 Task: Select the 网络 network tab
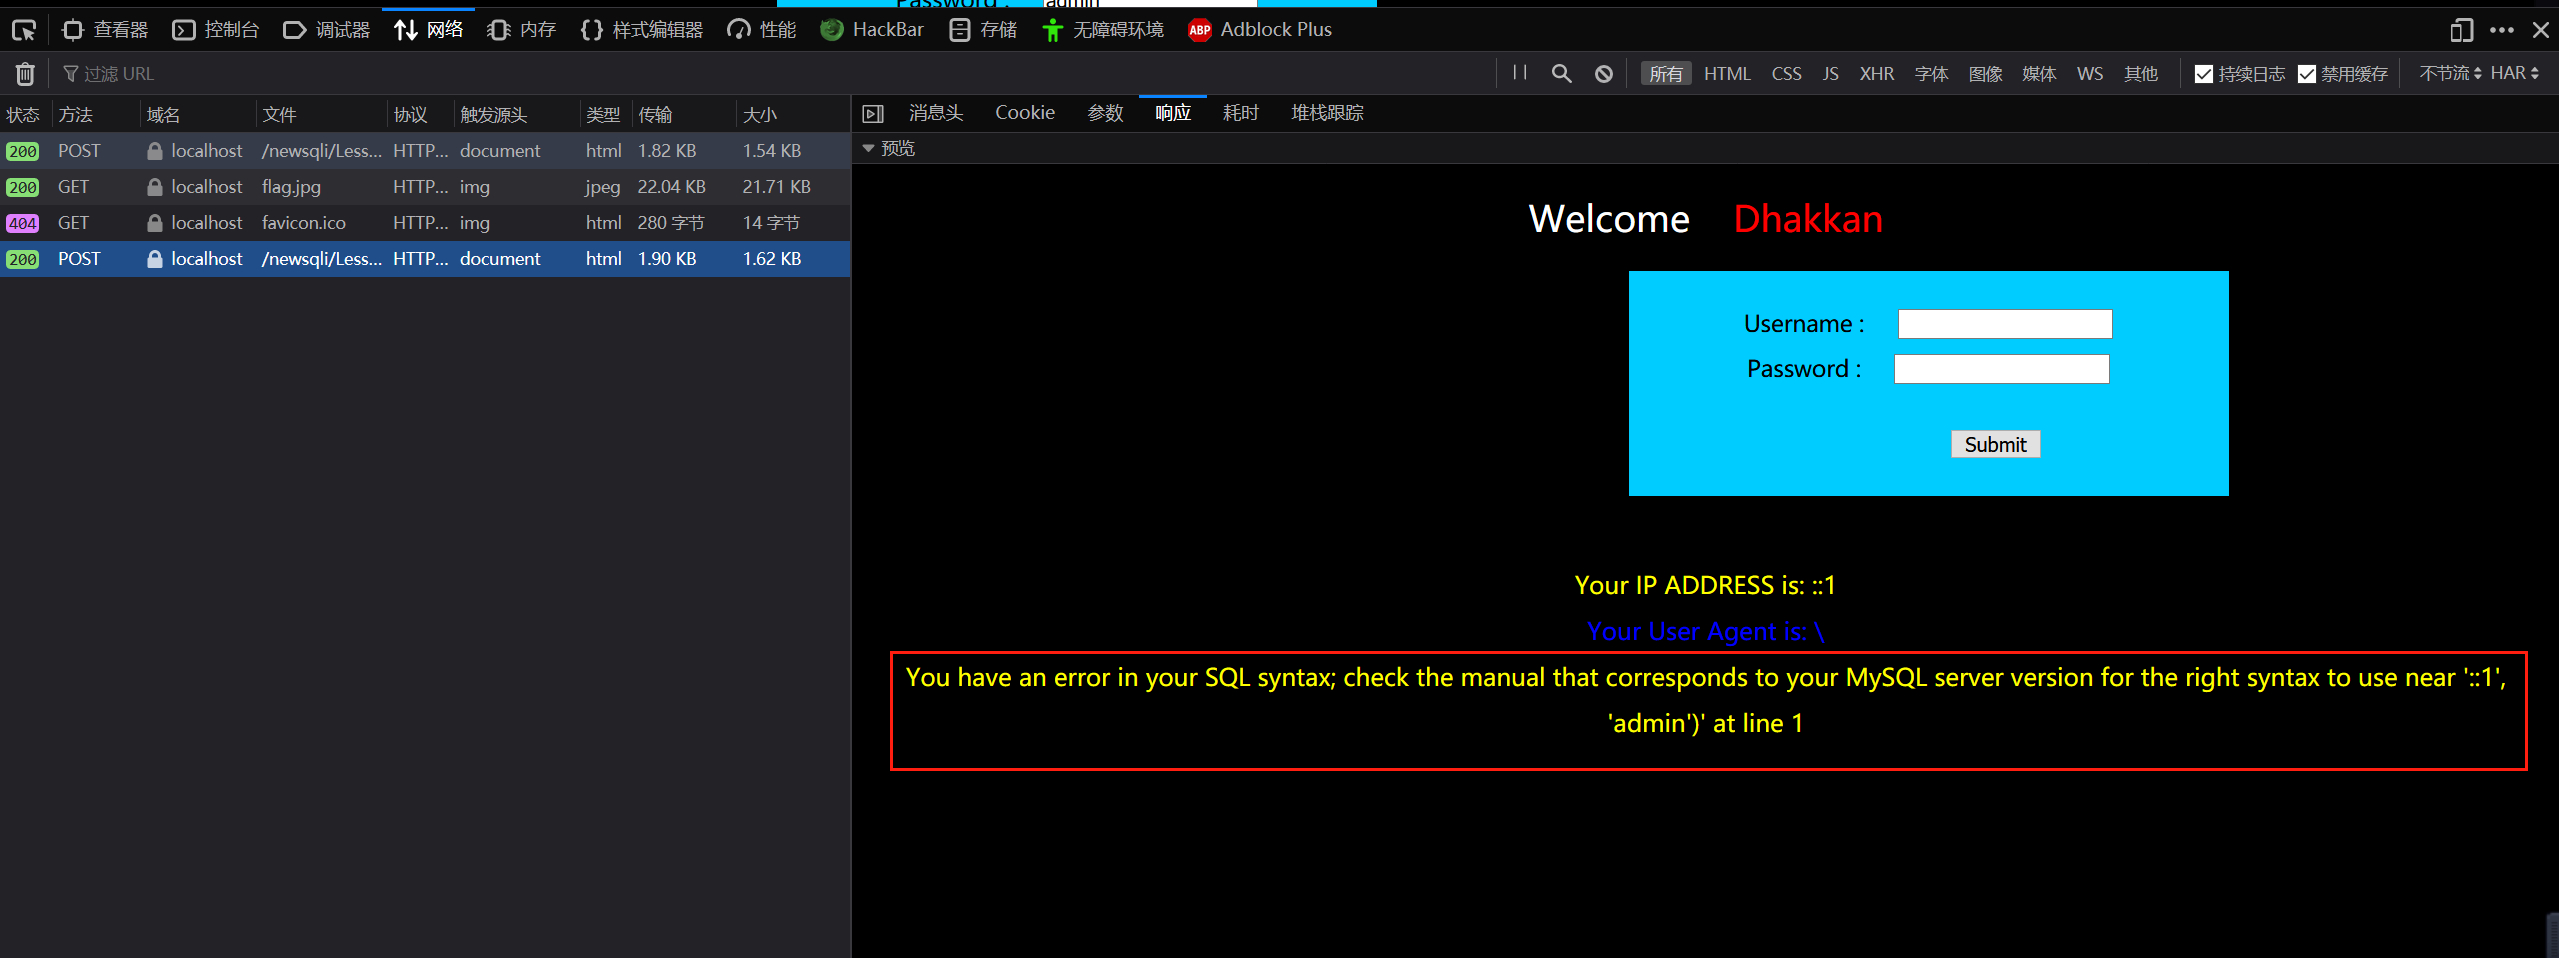[x=428, y=30]
